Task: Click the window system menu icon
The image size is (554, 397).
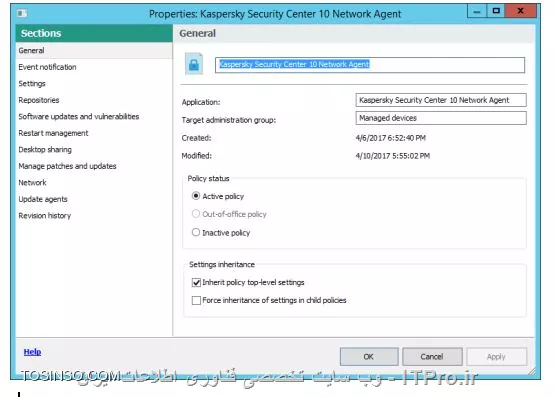Action: (22, 13)
